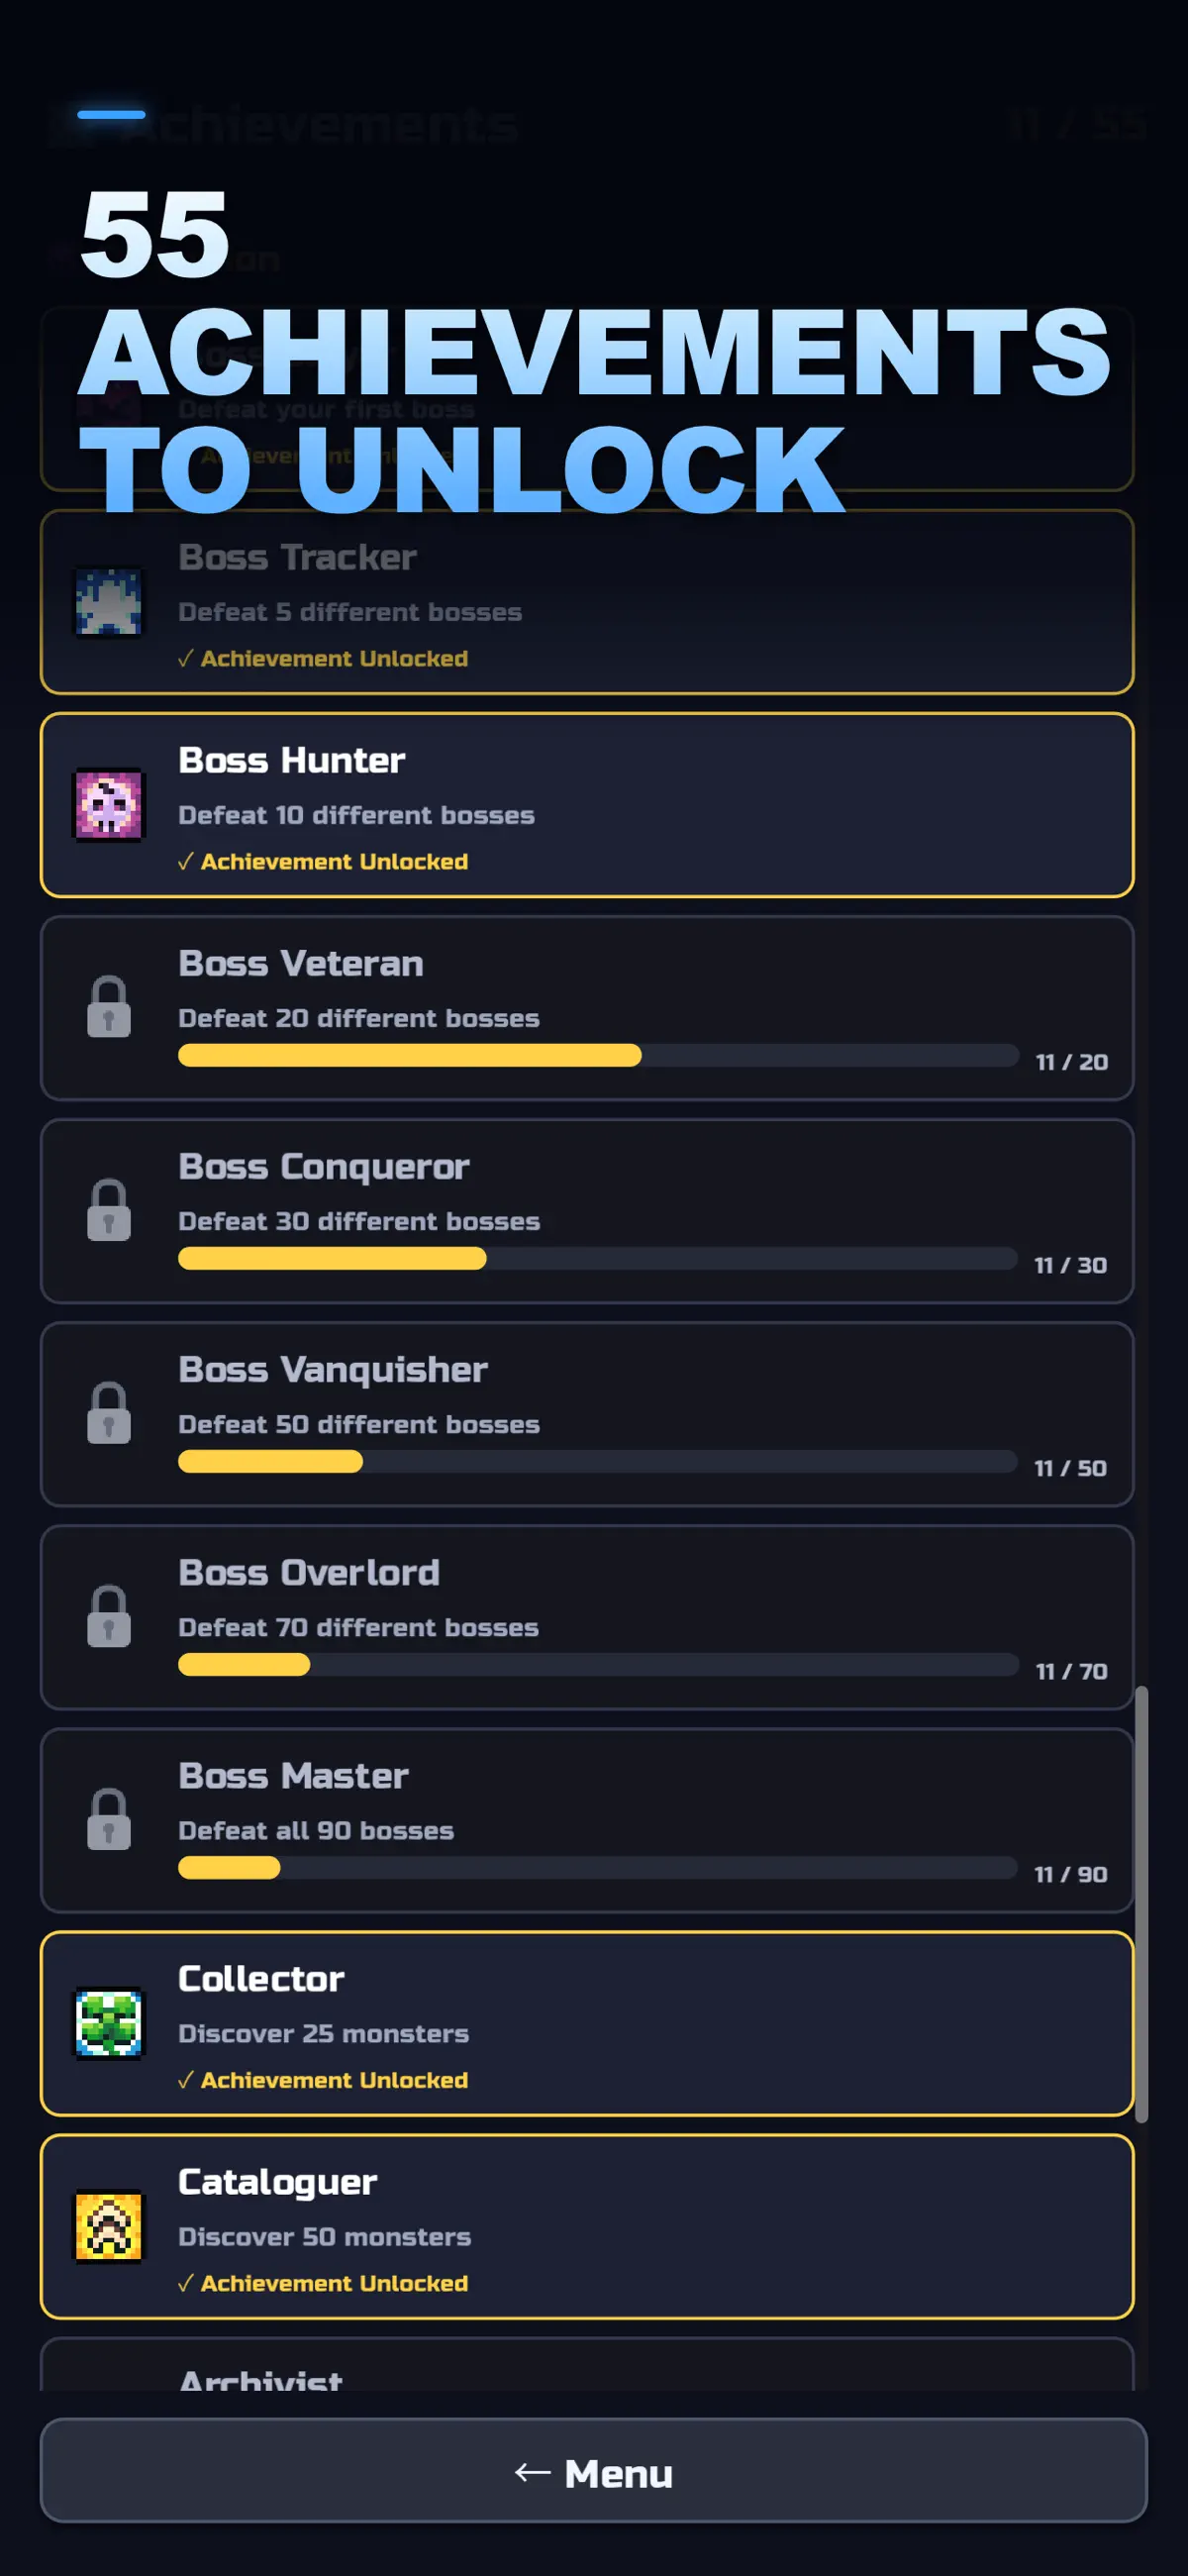Select the Cataloguer achievement title
The image size is (1188, 2576).
[277, 2181]
